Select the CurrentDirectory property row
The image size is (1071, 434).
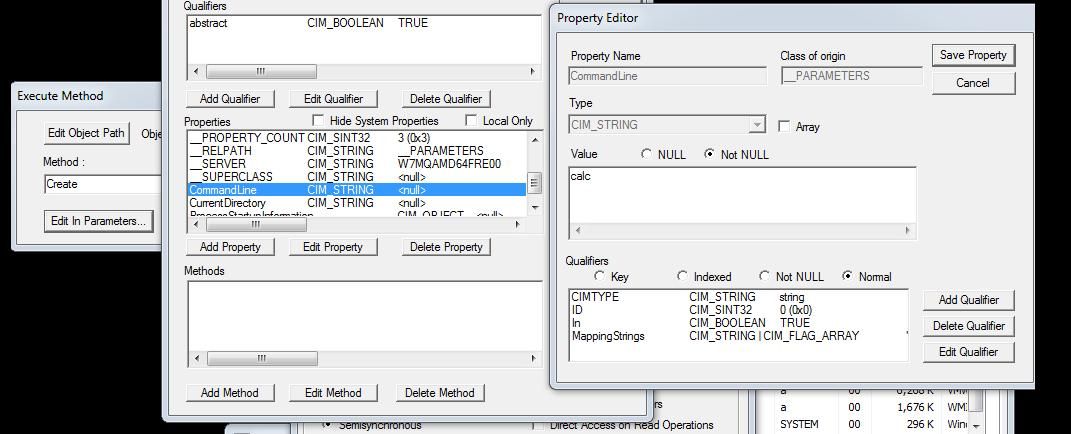coord(357,203)
